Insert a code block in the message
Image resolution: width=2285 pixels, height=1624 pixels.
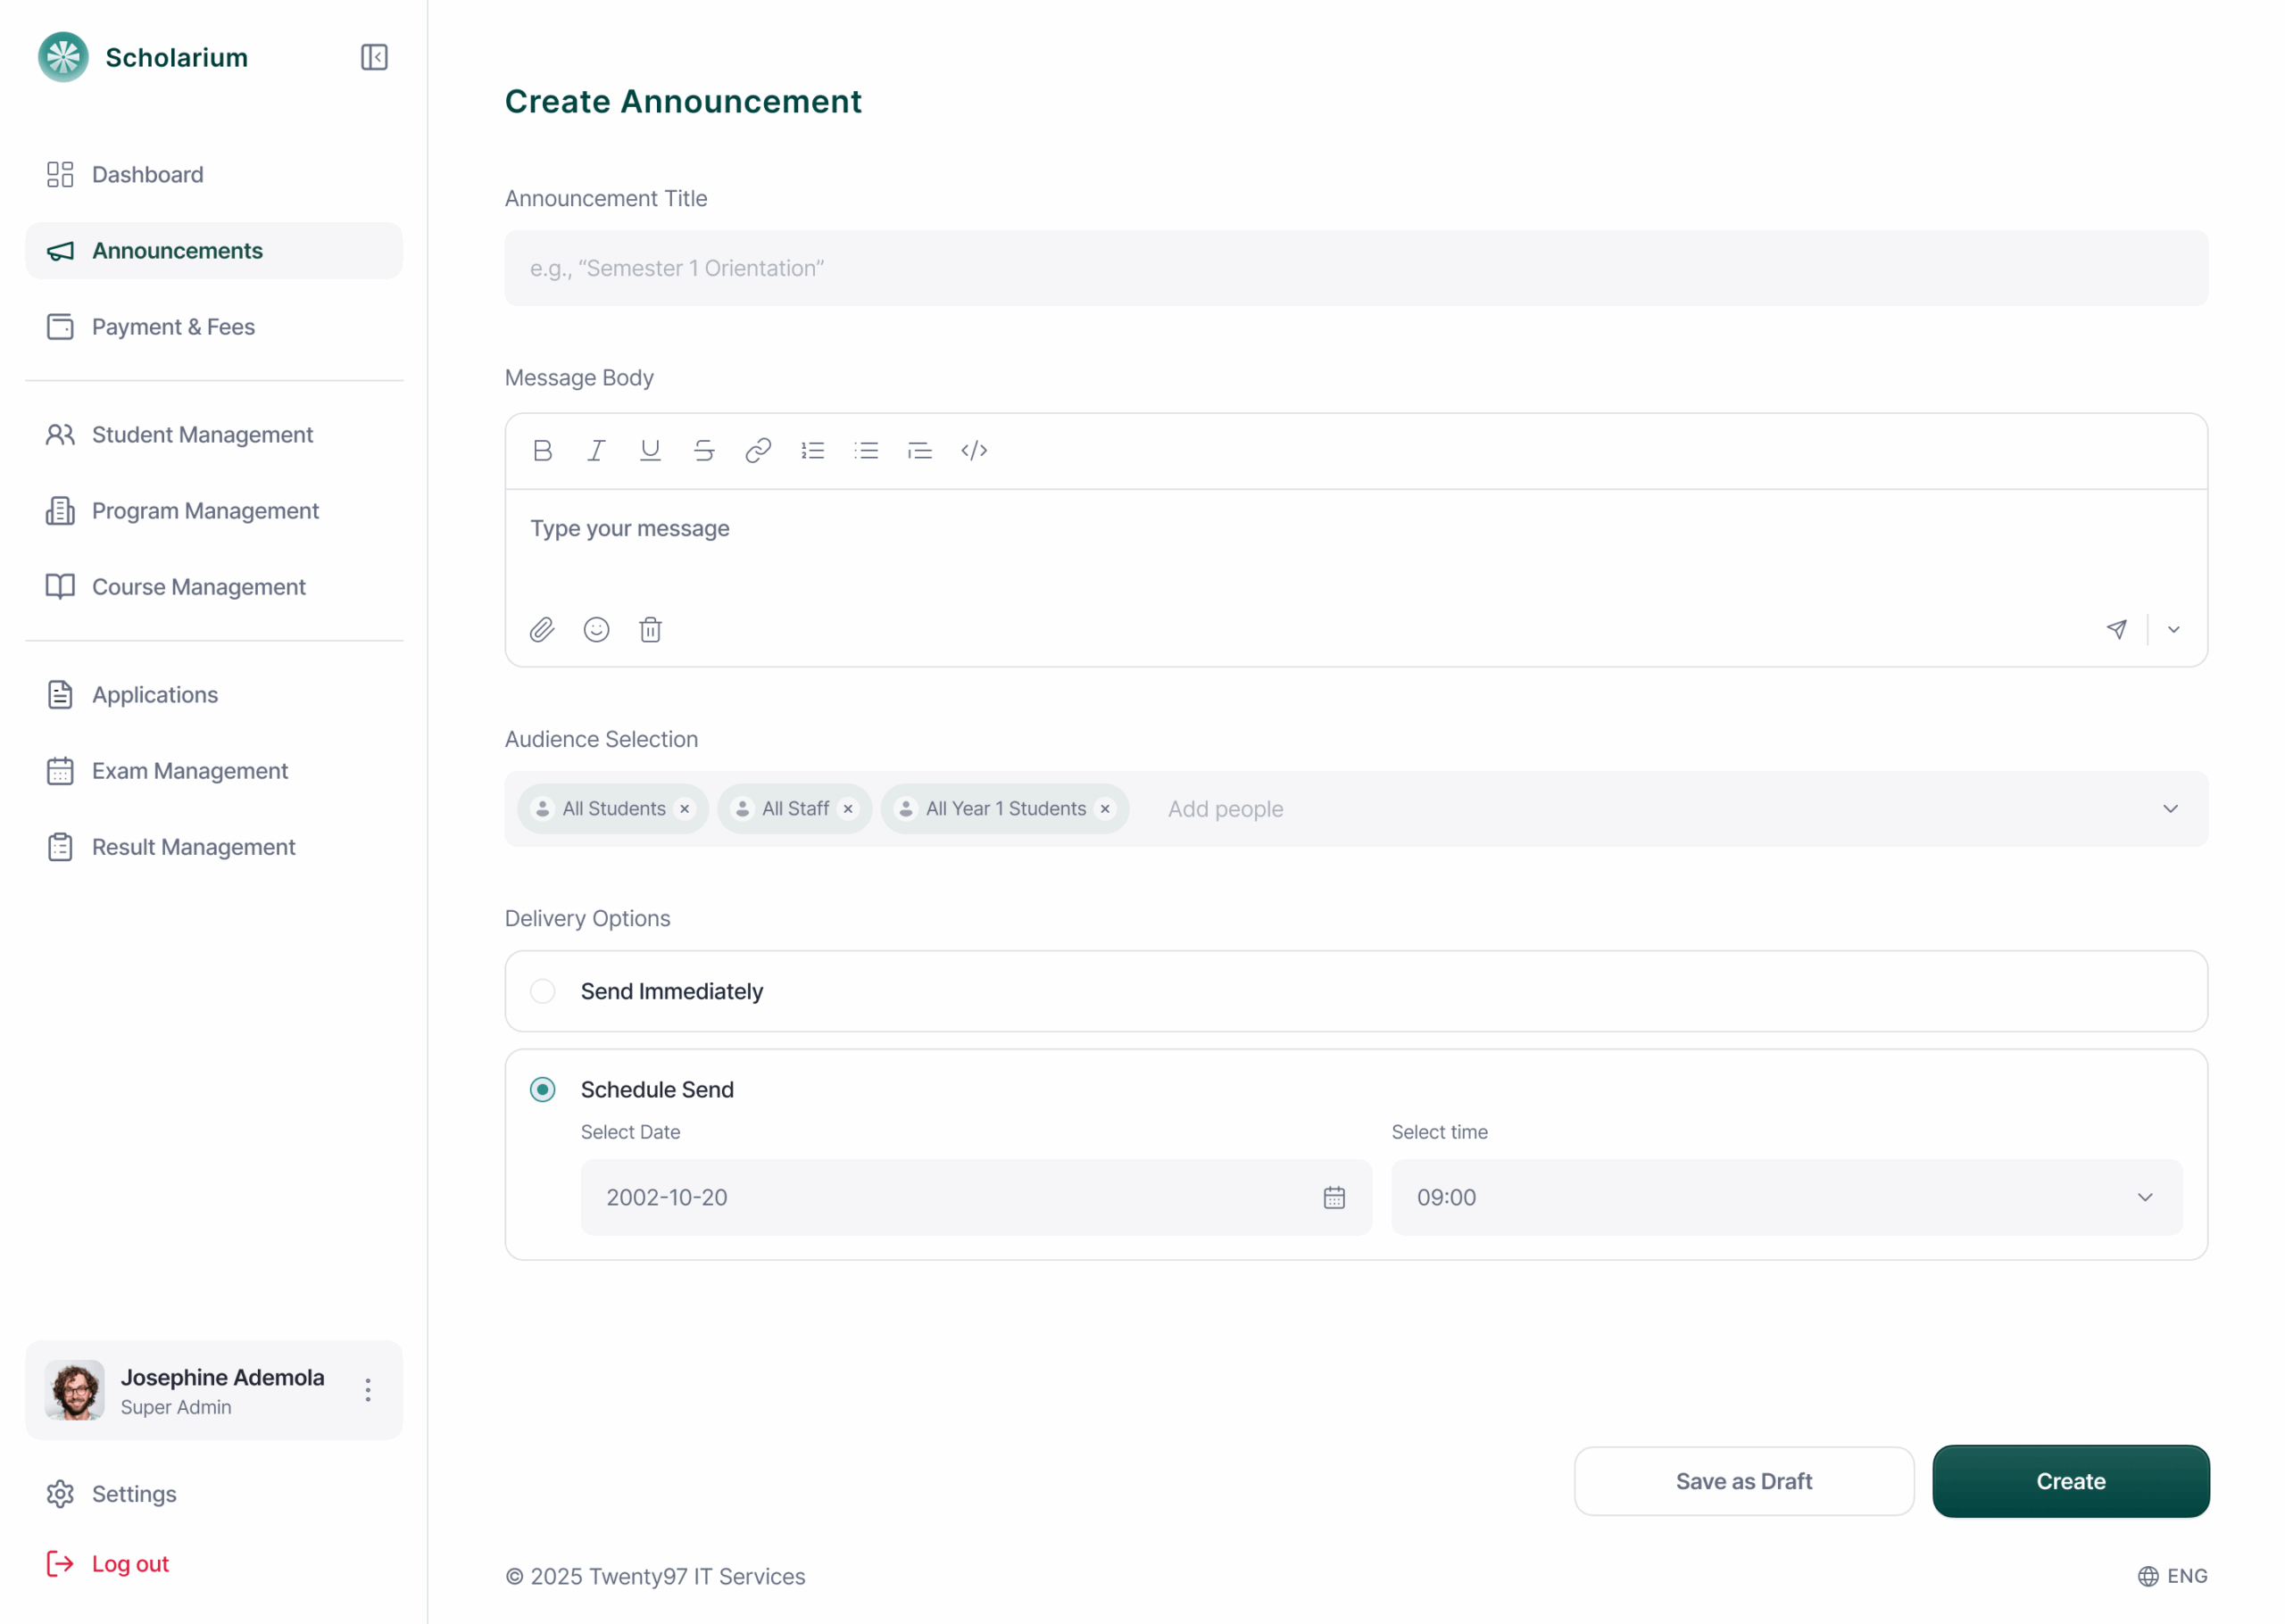[974, 451]
